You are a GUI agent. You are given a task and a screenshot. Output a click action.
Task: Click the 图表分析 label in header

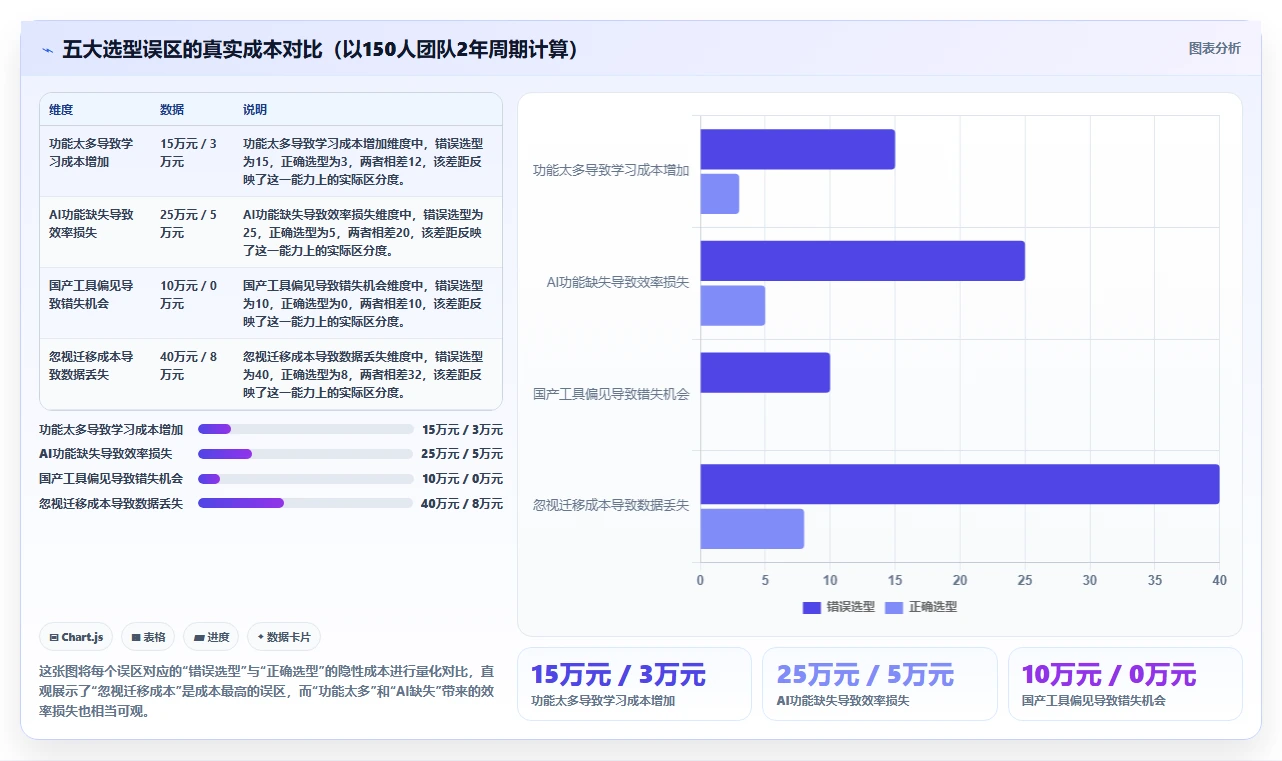1214,49
